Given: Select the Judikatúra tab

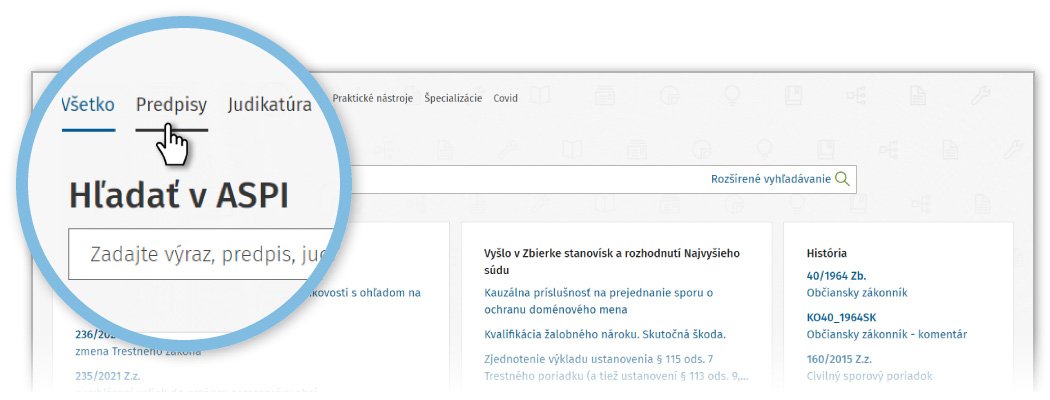Looking at the screenshot, I should point(269,104).
